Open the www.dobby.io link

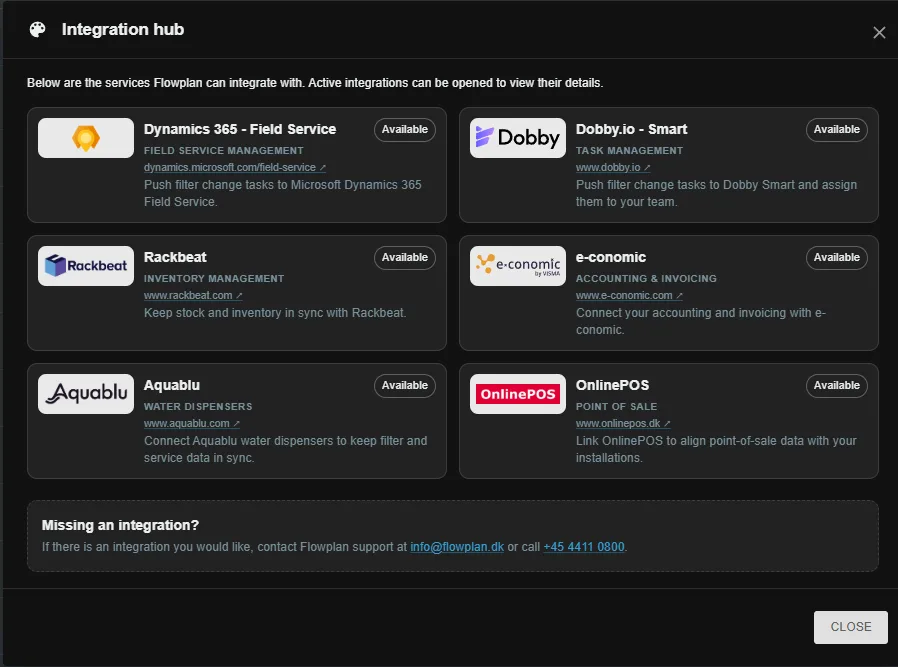[x=613, y=167]
